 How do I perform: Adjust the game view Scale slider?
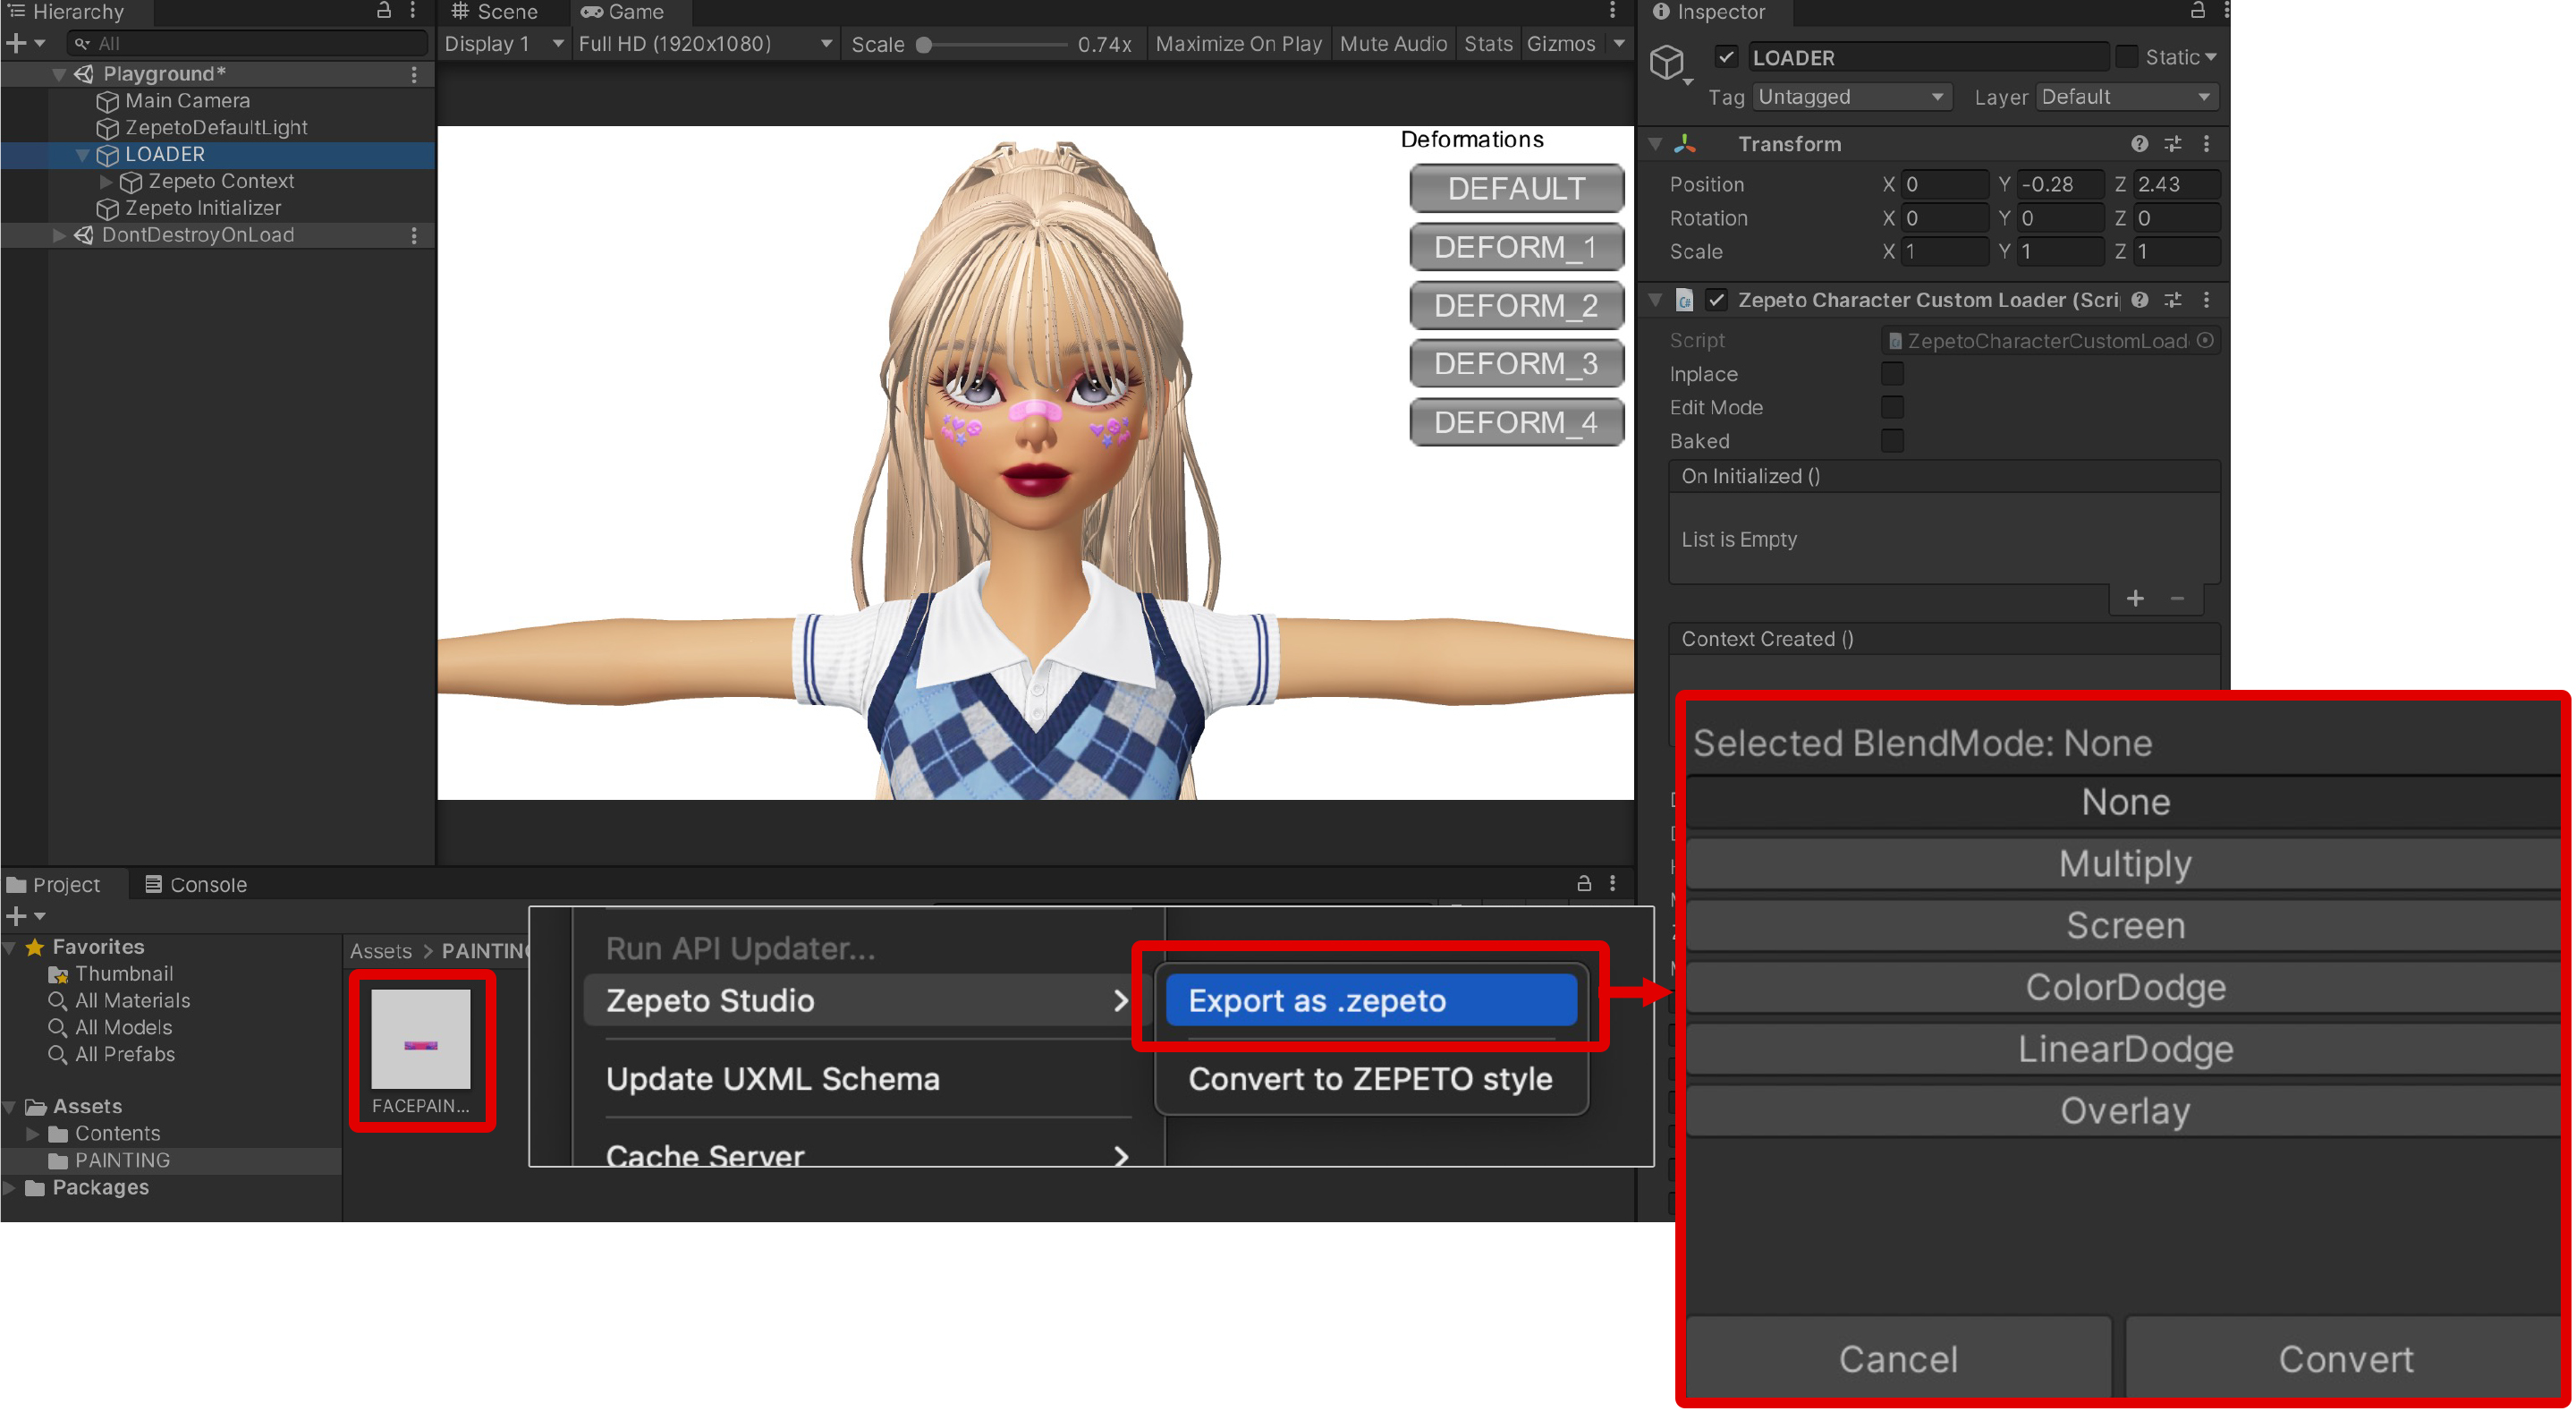pyautogui.click(x=925, y=45)
